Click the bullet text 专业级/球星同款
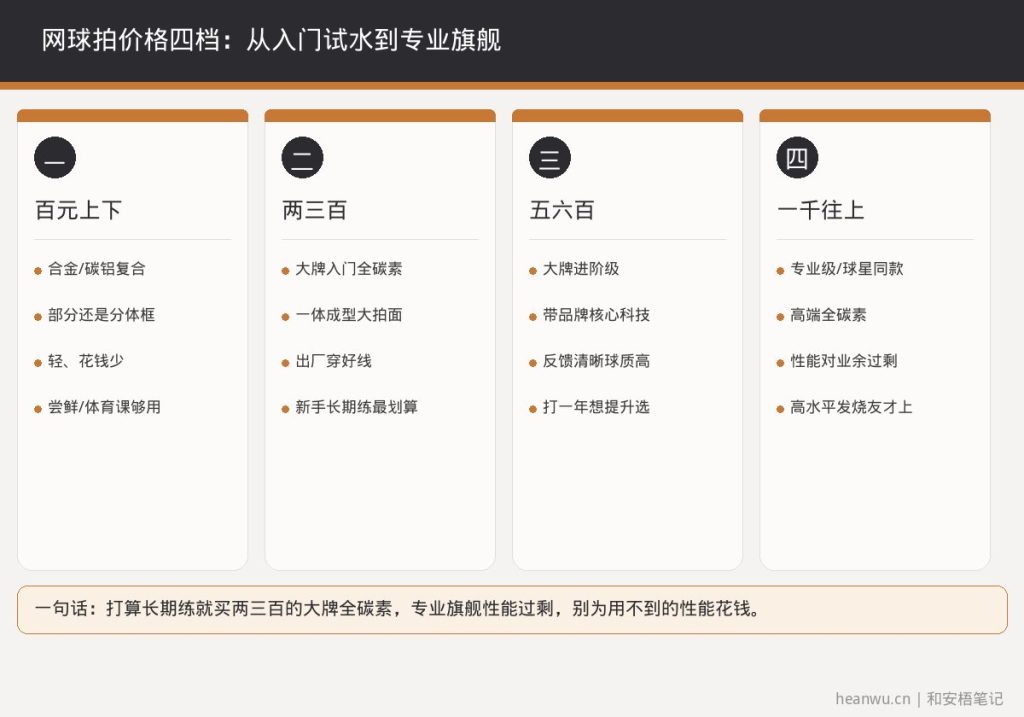1024x717 pixels. [847, 268]
